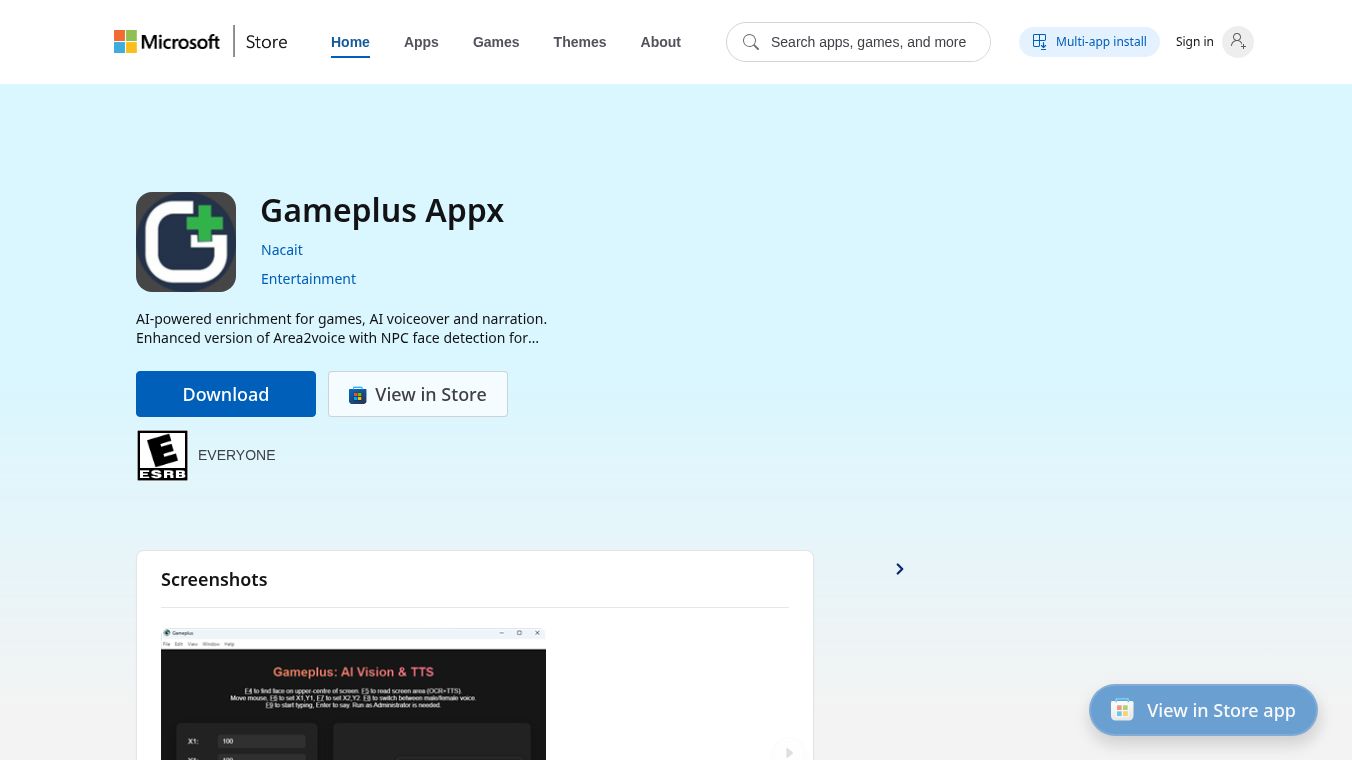1352x760 pixels.
Task: Click the View in Store button
Action: point(418,394)
